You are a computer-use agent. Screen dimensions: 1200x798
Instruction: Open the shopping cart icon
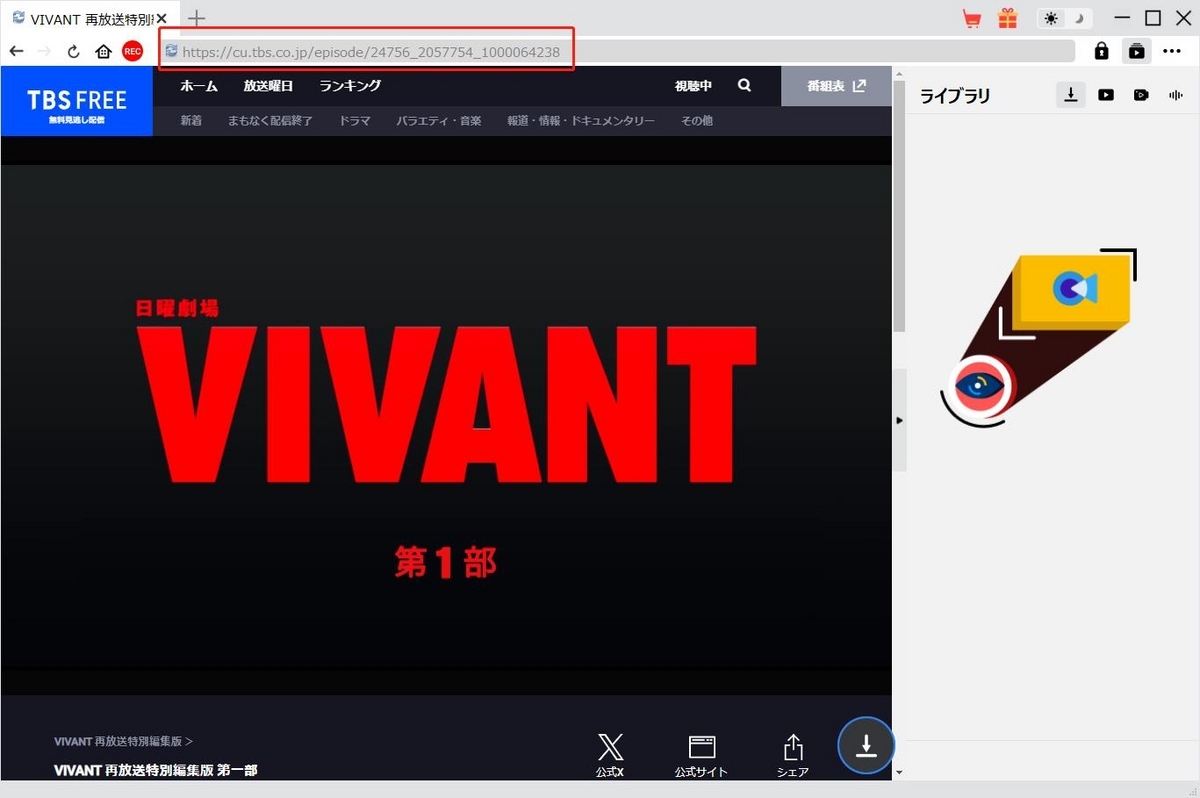971,18
